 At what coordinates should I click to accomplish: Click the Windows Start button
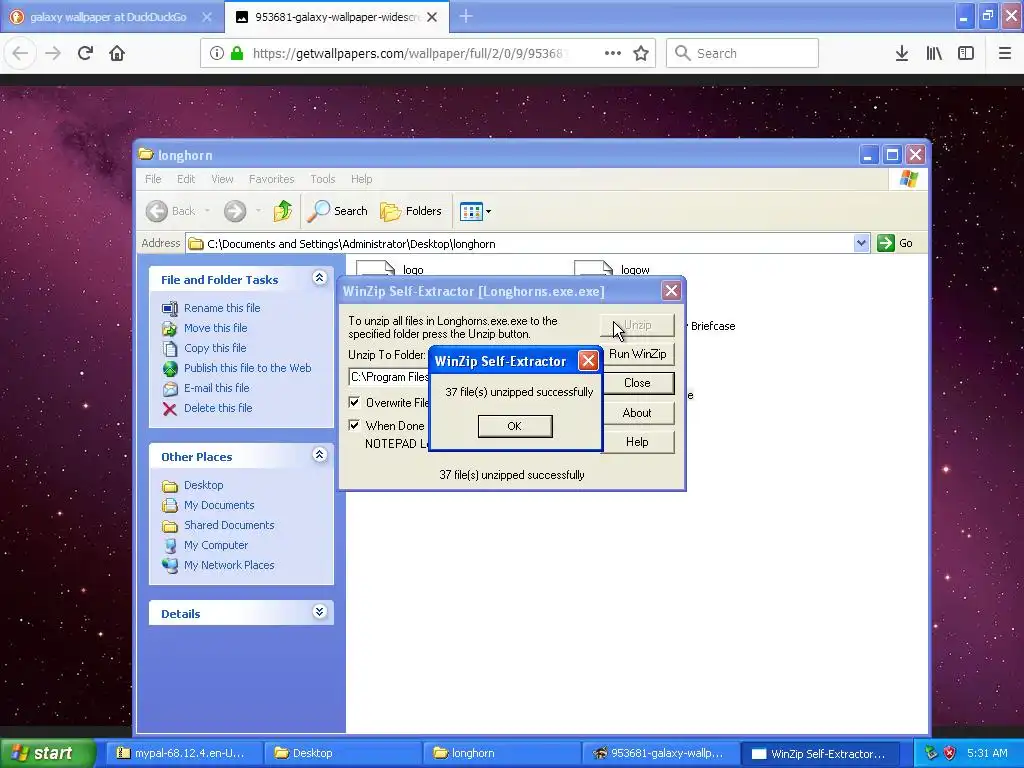click(x=47, y=753)
